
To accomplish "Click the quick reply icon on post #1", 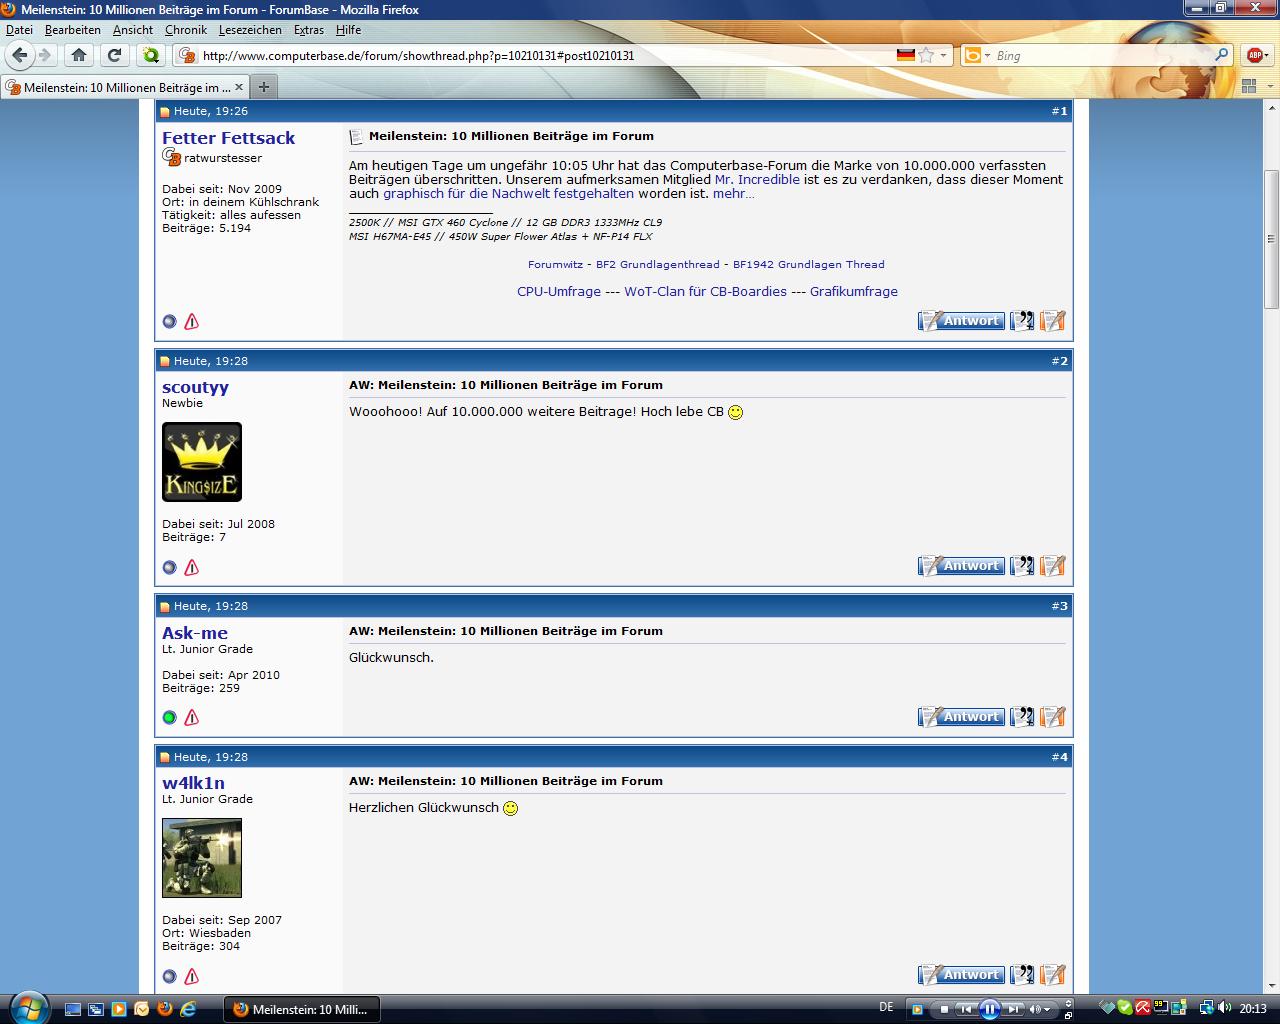I will coord(1053,321).
